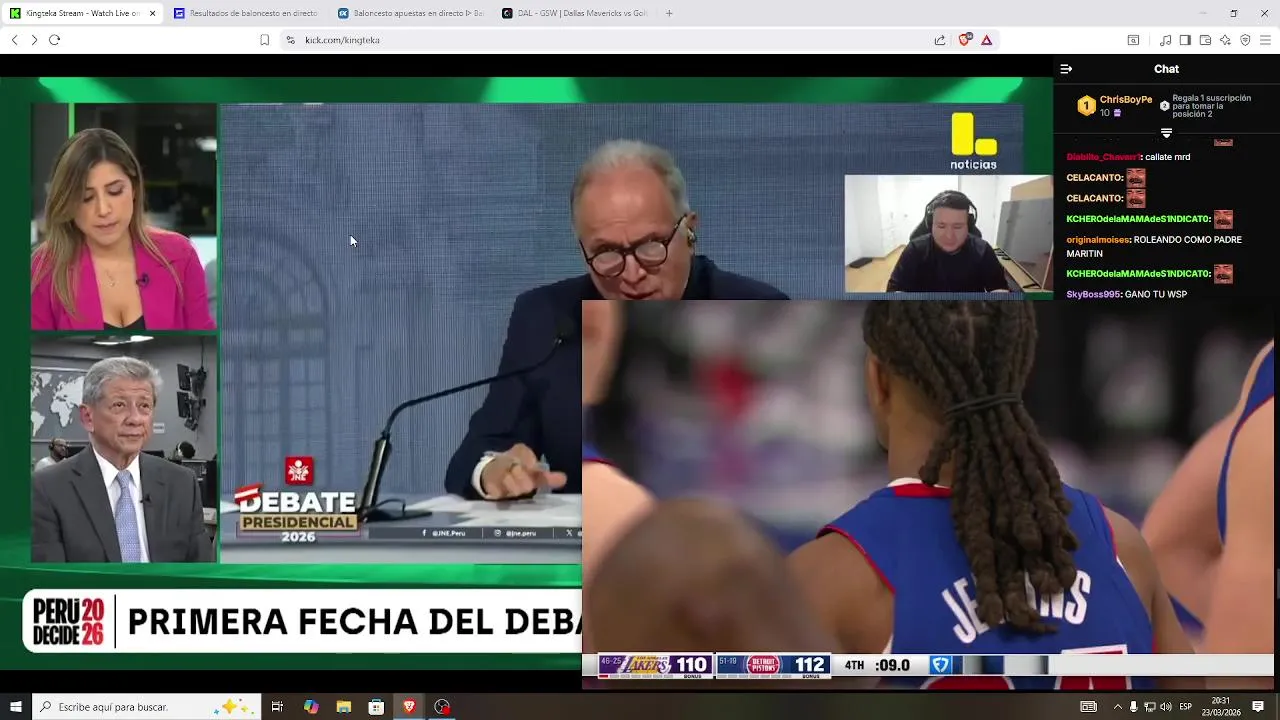1280x720 pixels.
Task: Go back in browser history
Action: (14, 40)
